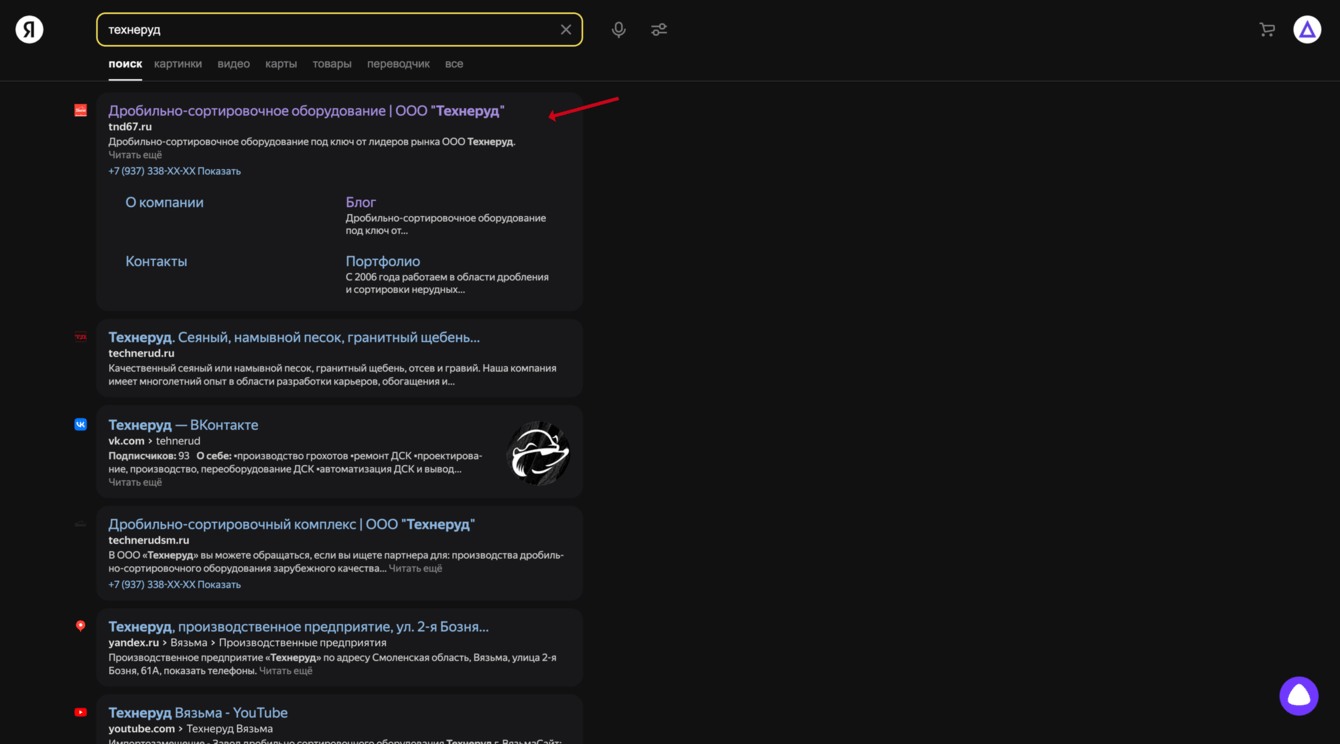1340x744 pixels.
Task: Open search settings sliders icon
Action: (659, 30)
